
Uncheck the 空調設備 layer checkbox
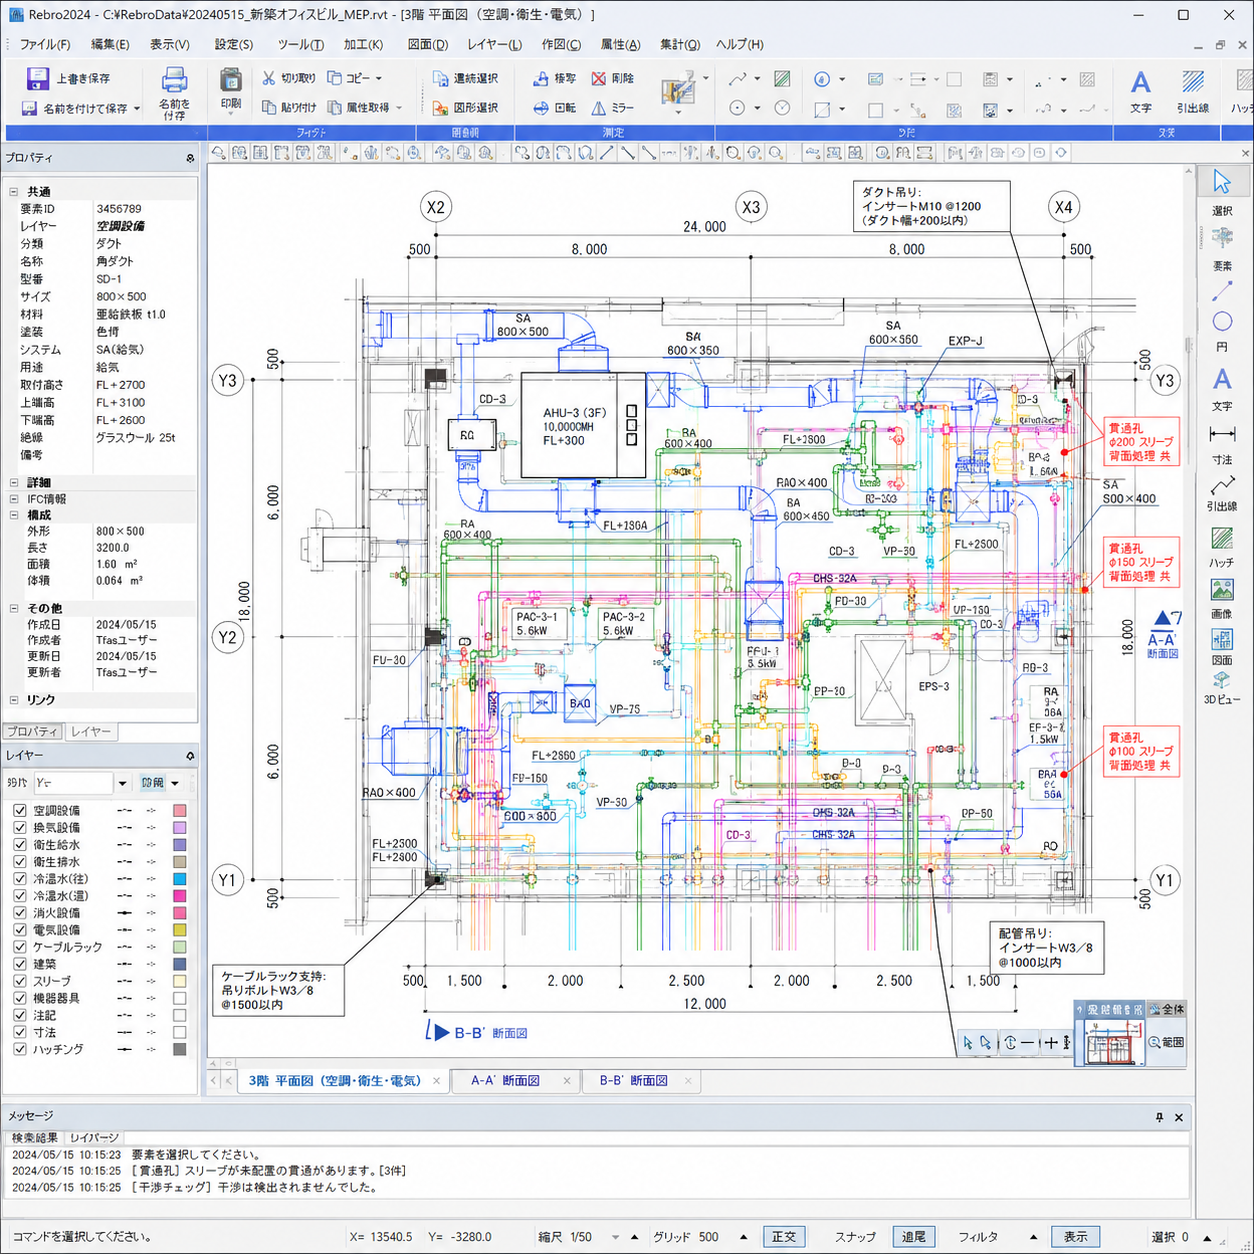tap(19, 811)
